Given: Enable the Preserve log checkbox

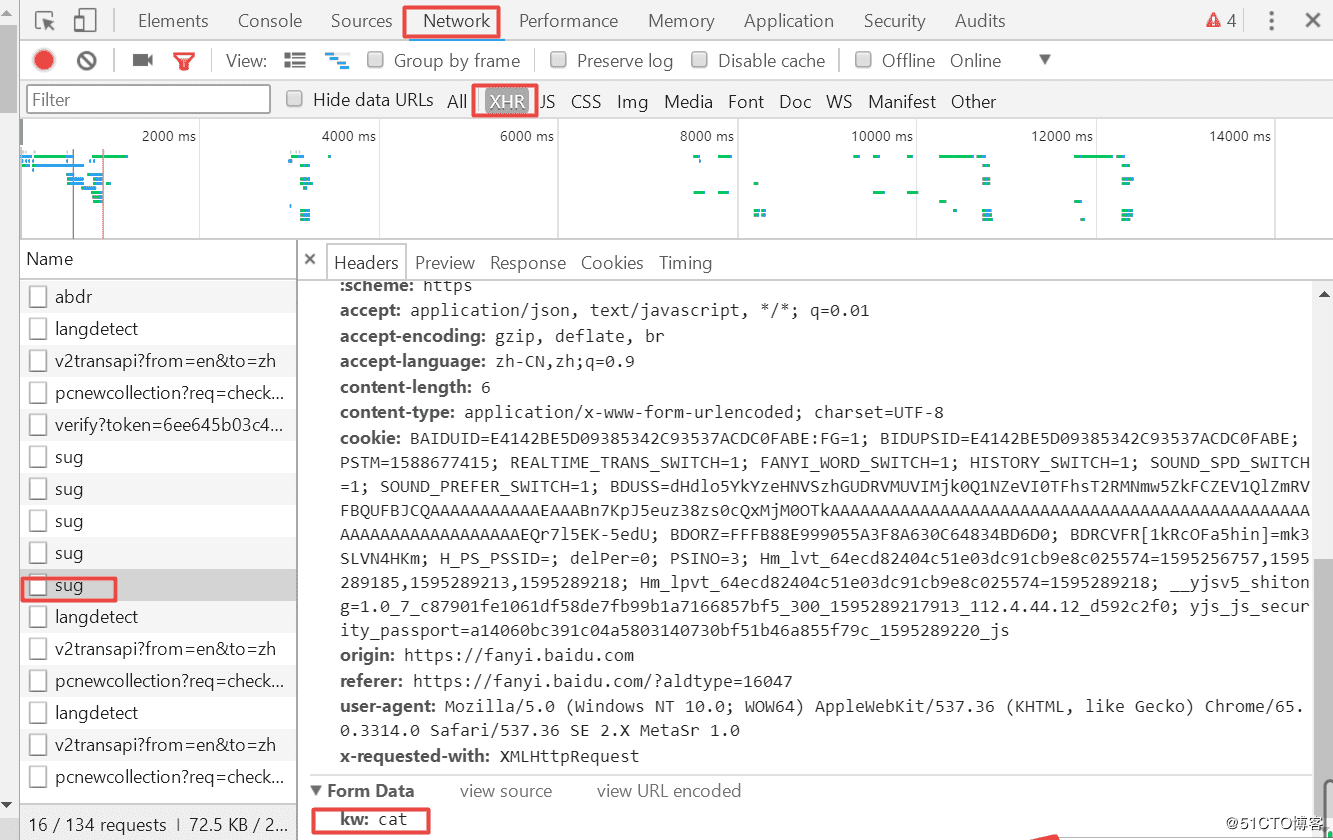Looking at the screenshot, I should click(558, 60).
